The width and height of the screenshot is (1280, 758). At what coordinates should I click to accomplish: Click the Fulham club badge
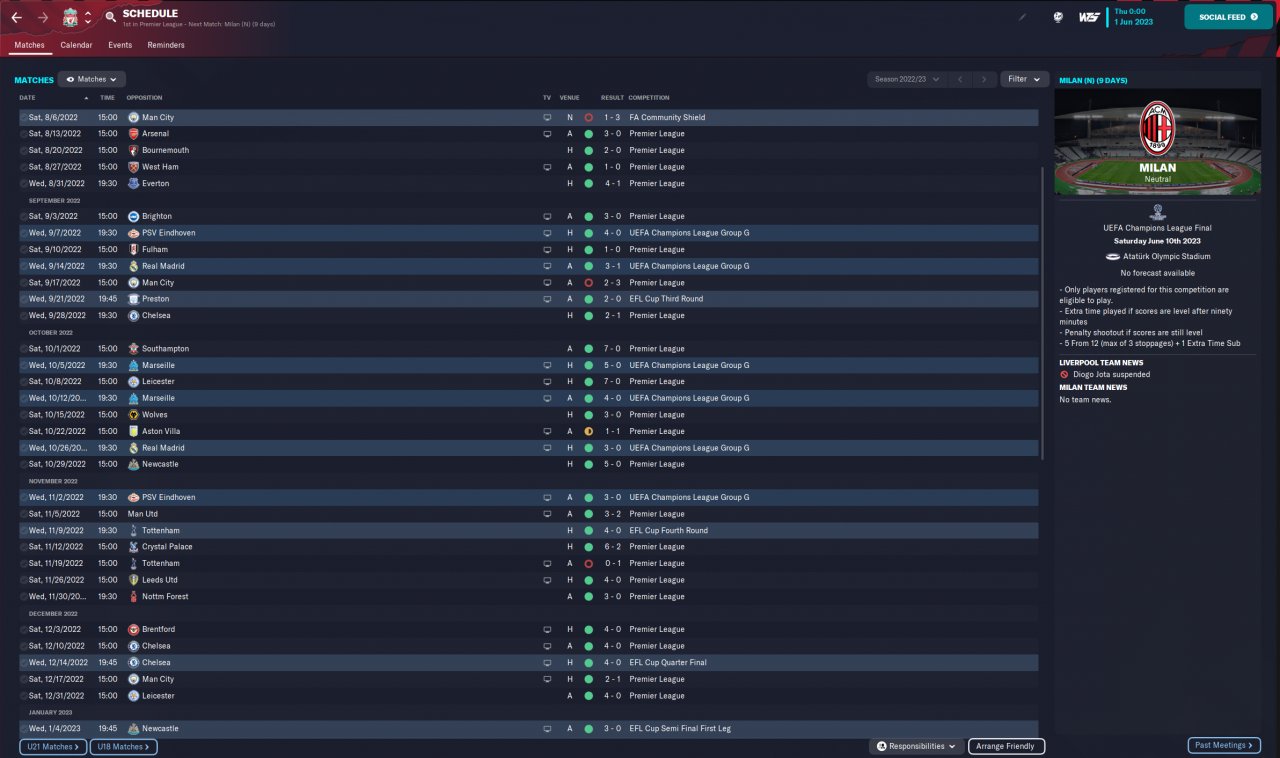pyautogui.click(x=133, y=250)
